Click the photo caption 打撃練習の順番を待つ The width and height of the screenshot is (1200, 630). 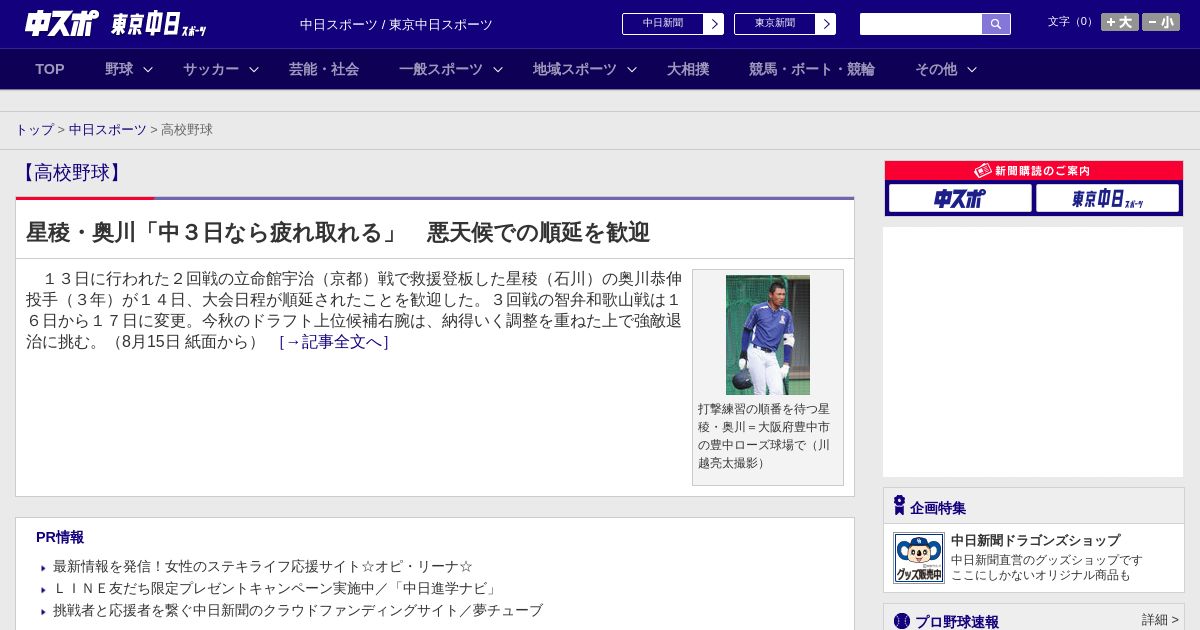[x=764, y=436]
